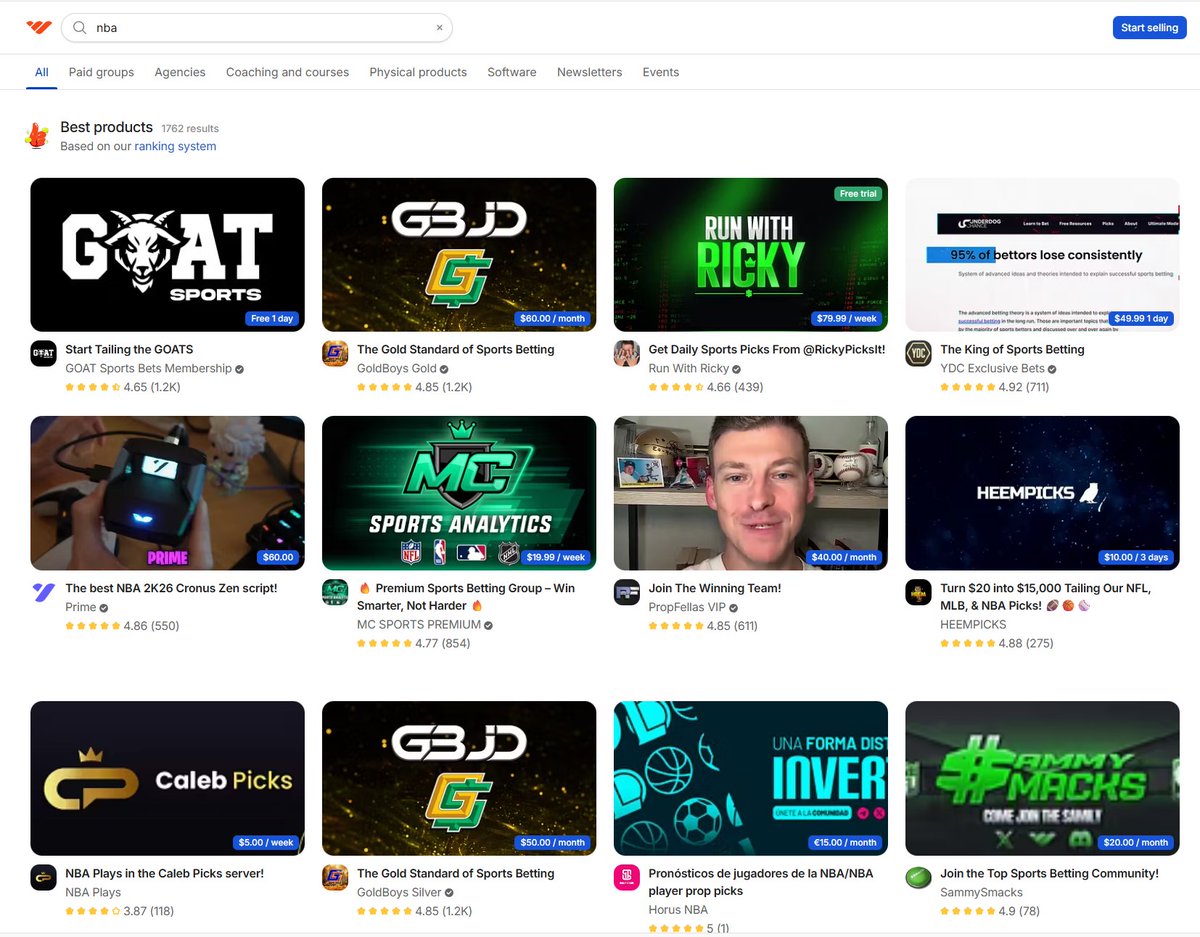This screenshot has height=937, width=1200.
Task: Select the Software tab
Action: coord(512,72)
